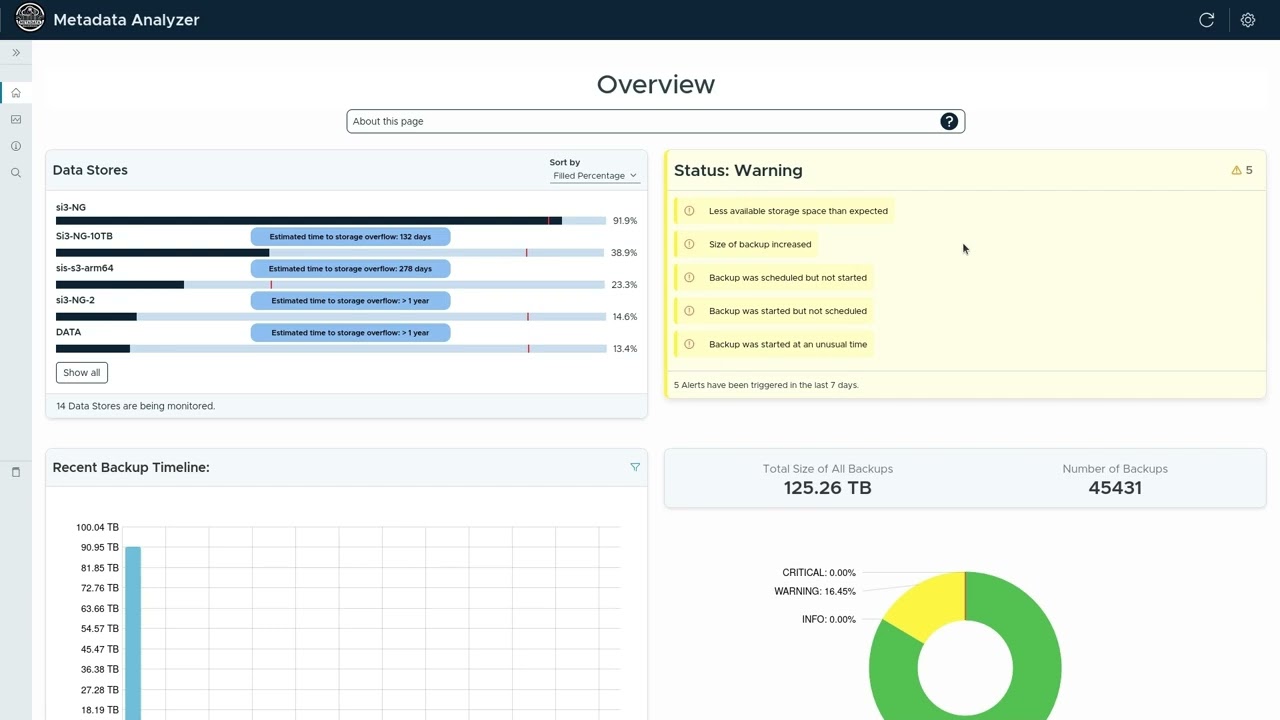Click icon beside Less available storage alert

click(x=689, y=211)
